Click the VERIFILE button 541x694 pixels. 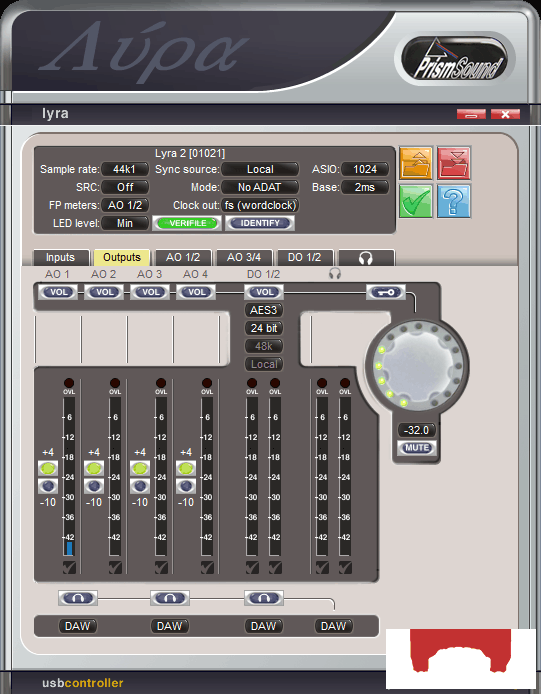[x=187, y=223]
